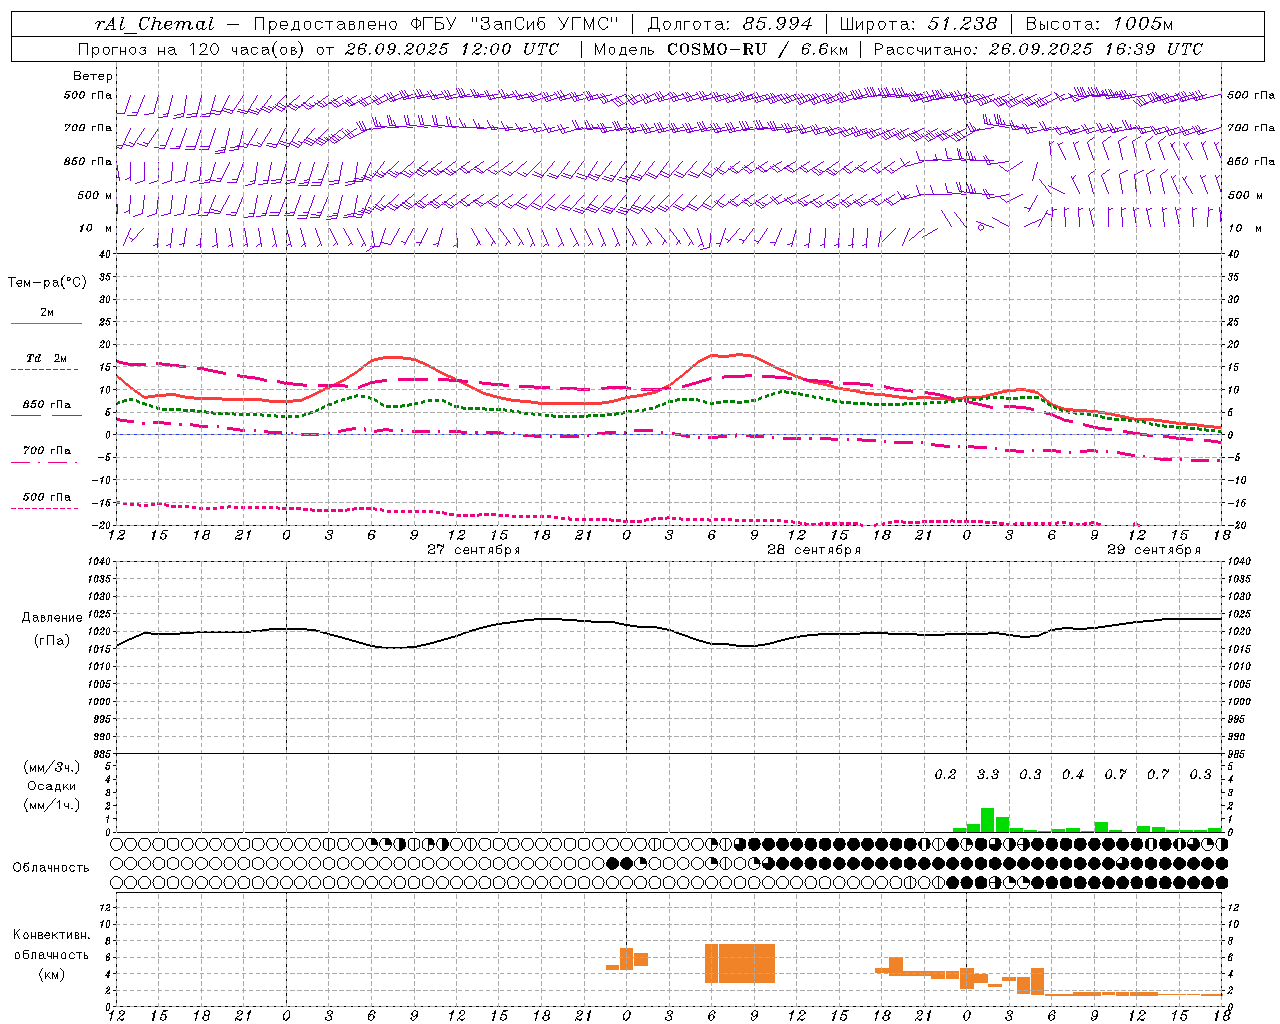
Task: Click the Модель COSMO-RU / 6.6км label
Action: [x=721, y=49]
